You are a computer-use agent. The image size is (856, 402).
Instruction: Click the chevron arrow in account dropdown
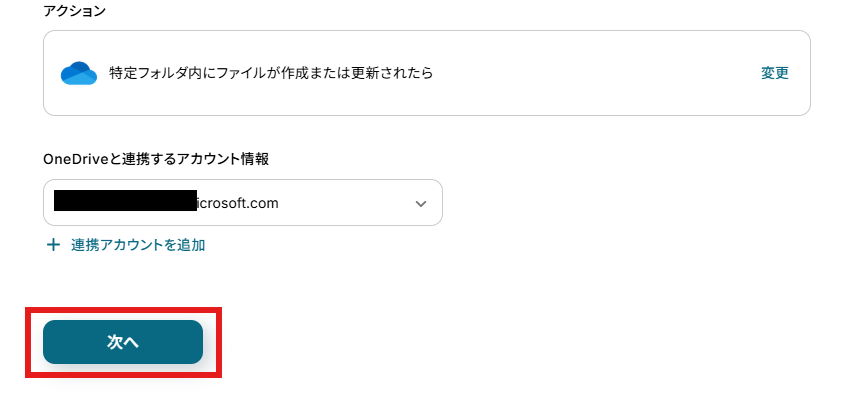[420, 203]
